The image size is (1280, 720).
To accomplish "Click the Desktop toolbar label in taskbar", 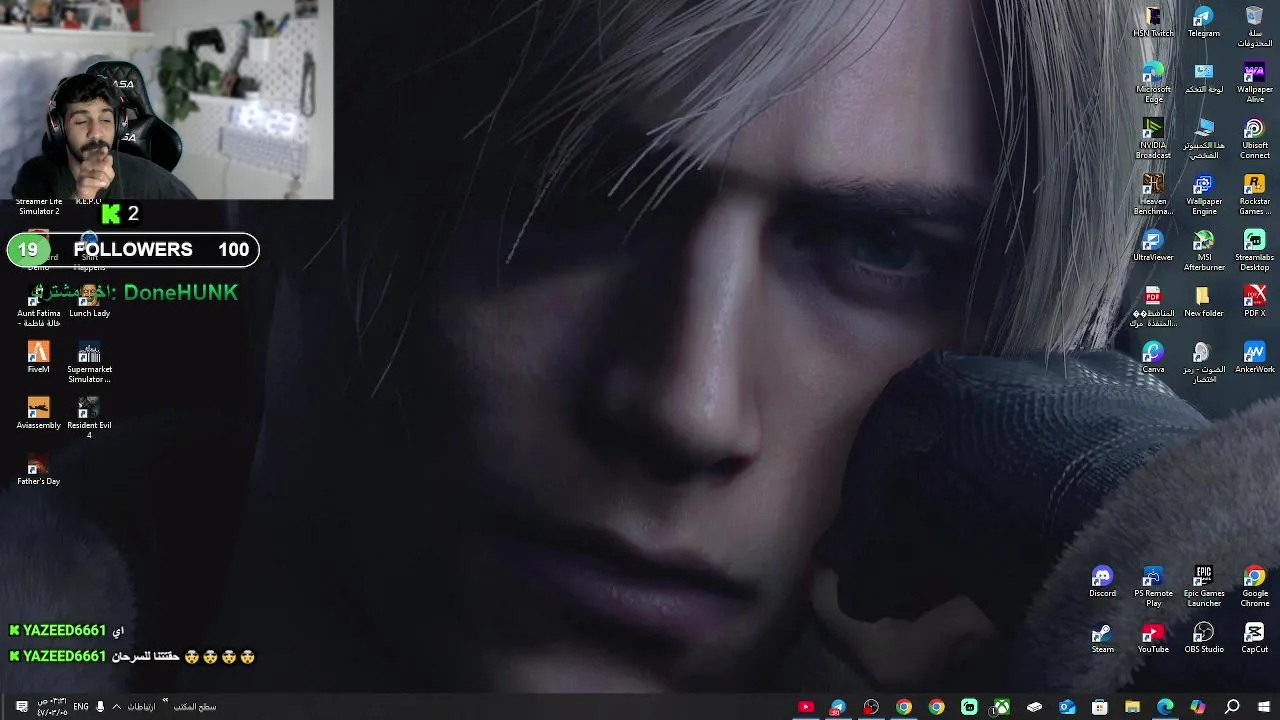I will [194, 707].
